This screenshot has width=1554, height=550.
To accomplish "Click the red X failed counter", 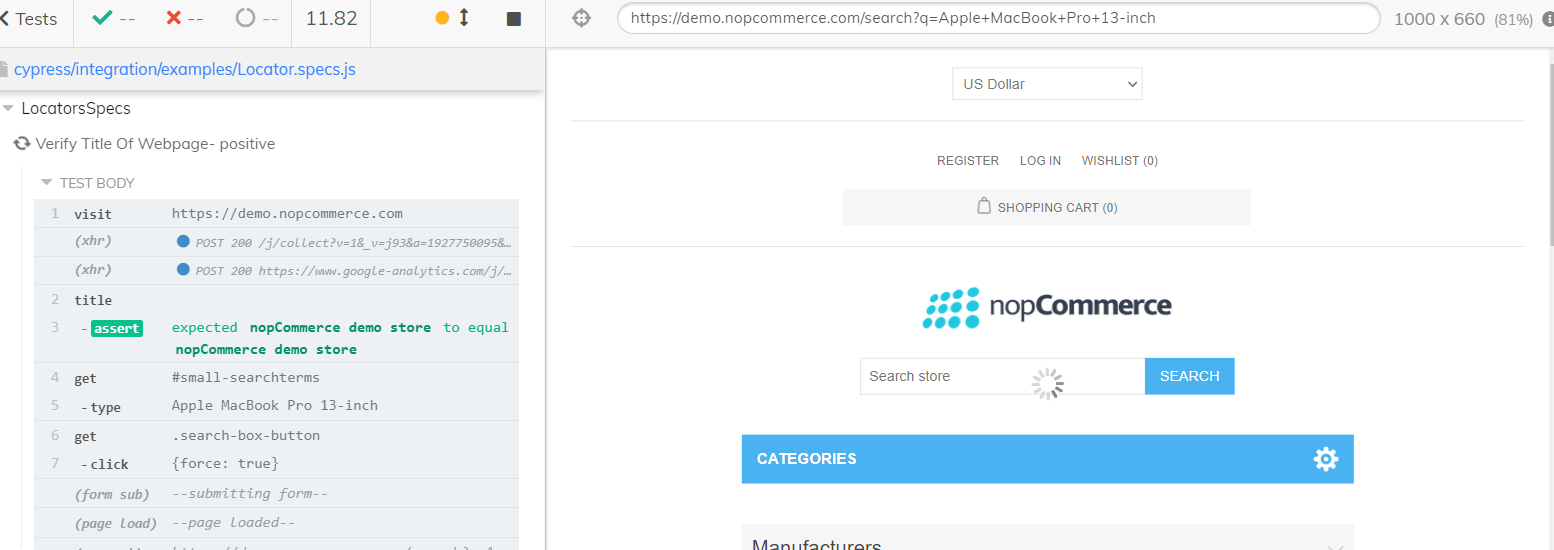I will (184, 19).
